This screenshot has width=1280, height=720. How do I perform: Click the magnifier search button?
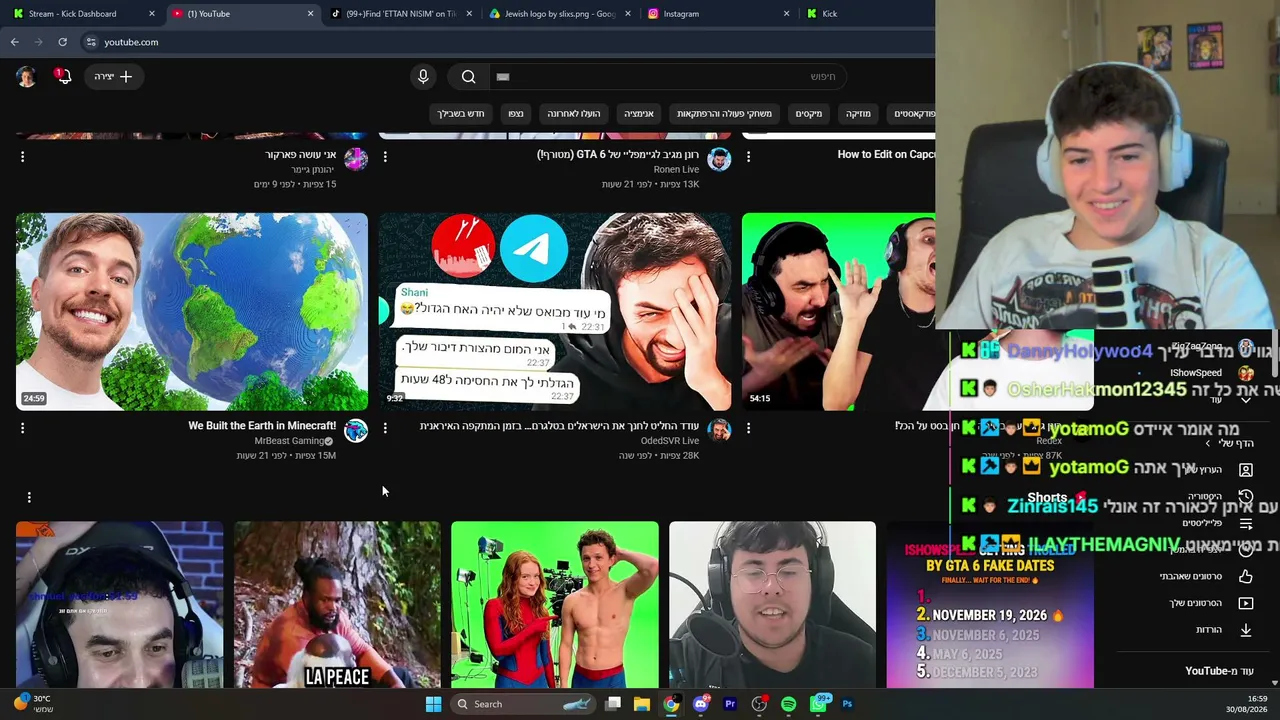468,76
